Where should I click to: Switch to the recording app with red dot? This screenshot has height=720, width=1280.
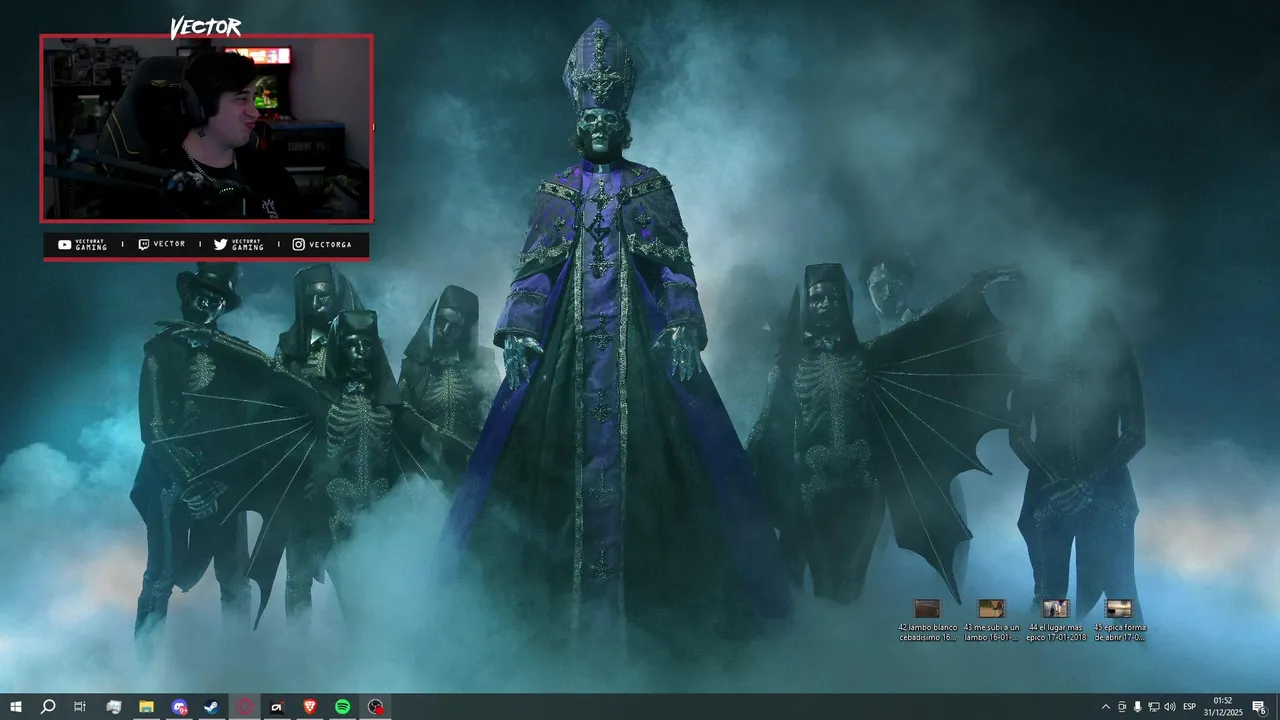coord(375,707)
